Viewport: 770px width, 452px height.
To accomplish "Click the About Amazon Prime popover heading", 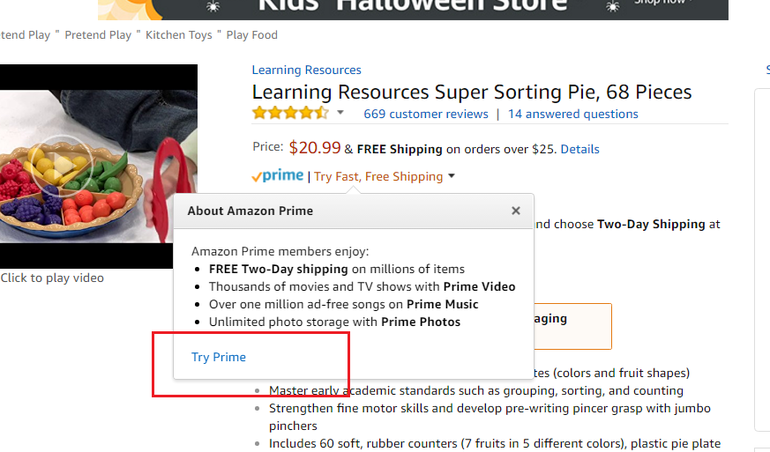I will click(x=250, y=211).
